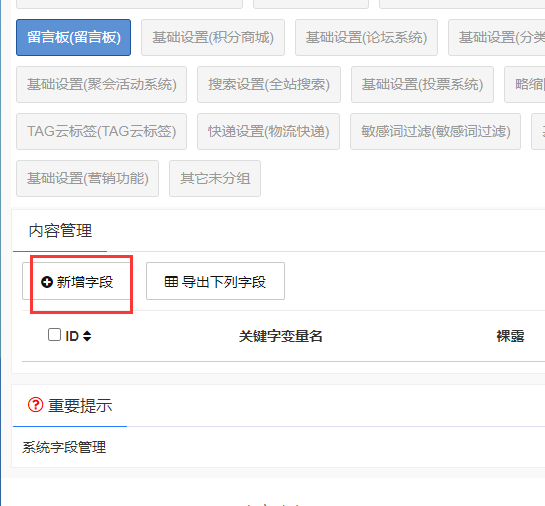The width and height of the screenshot is (545, 506).
Task: Click the plus icon on 新增字段
Action: coord(47,282)
